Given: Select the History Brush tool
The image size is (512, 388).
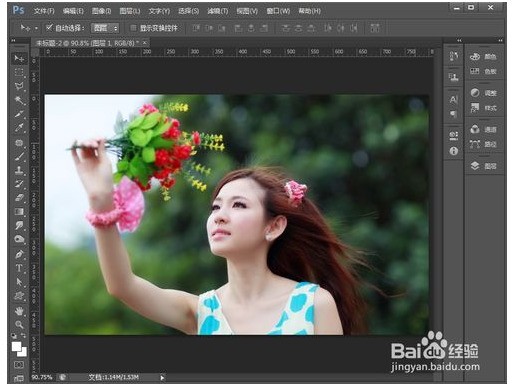Looking at the screenshot, I should coord(19,184).
